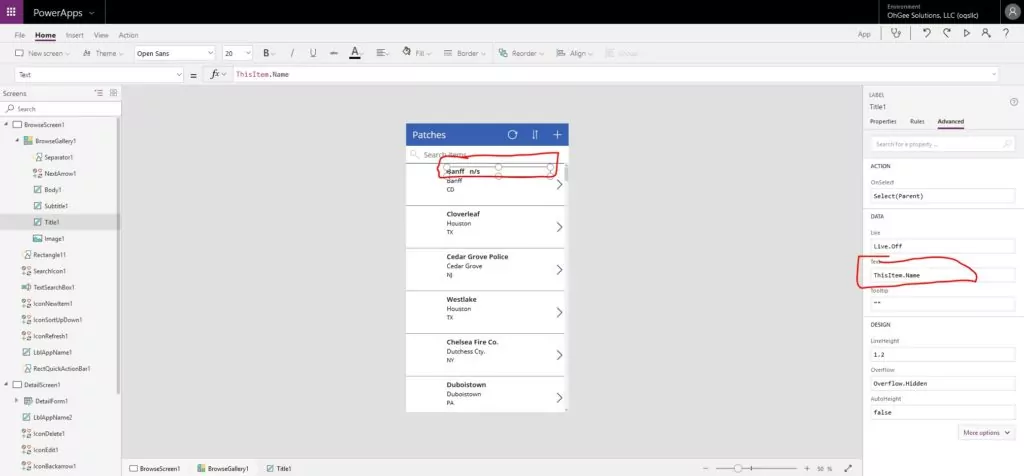Open the Insert ribbon tab
Screen dimensions: 1024x476
74,35
